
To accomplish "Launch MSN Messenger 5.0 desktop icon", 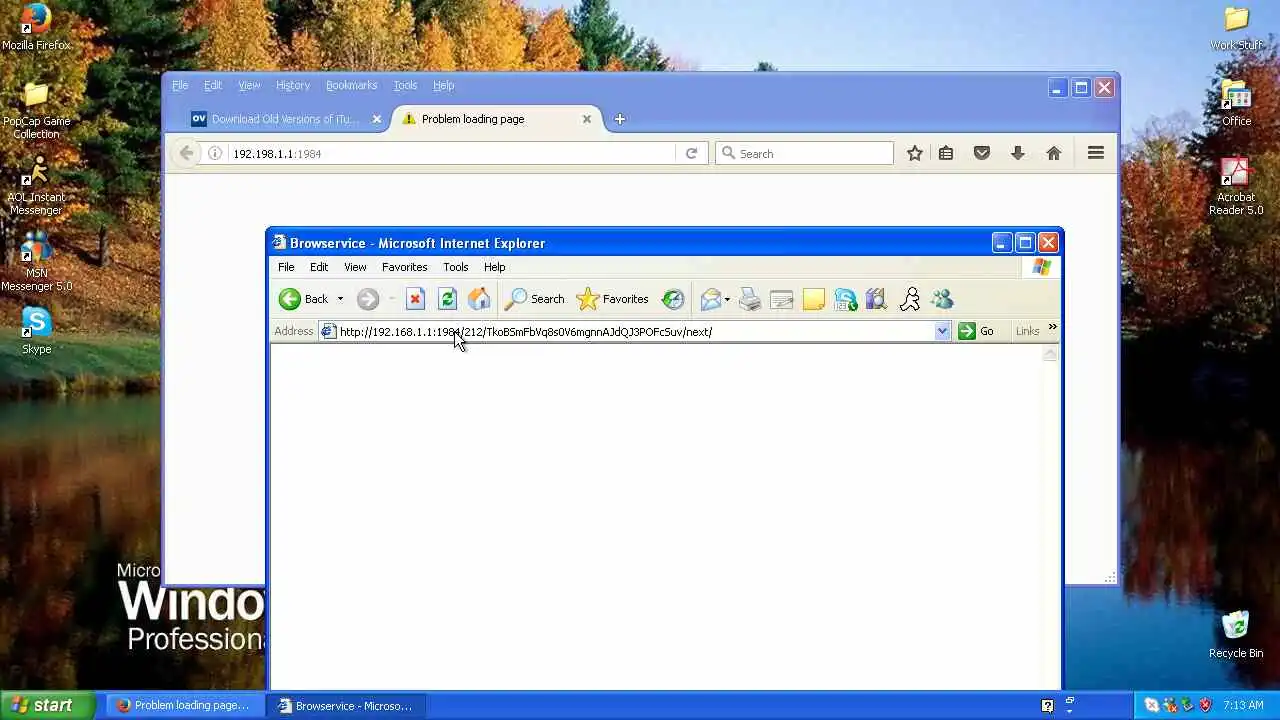I will tap(36, 262).
